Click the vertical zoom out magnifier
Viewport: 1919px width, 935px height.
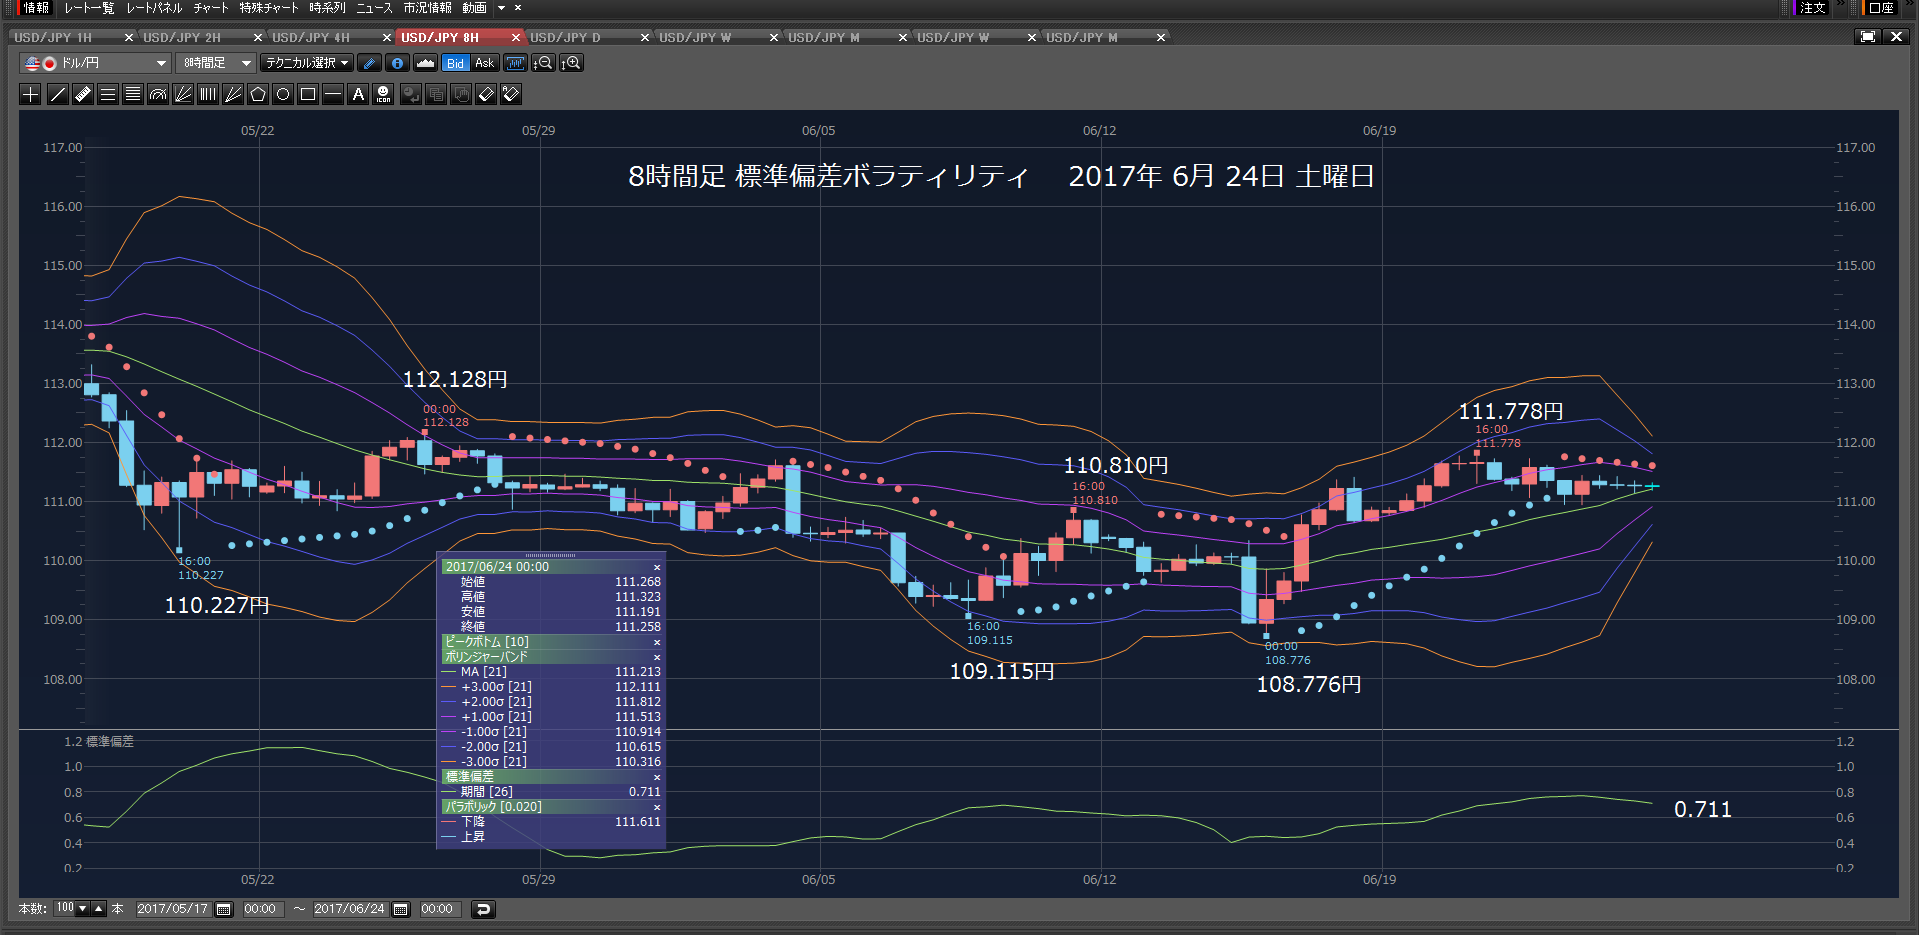(x=543, y=63)
